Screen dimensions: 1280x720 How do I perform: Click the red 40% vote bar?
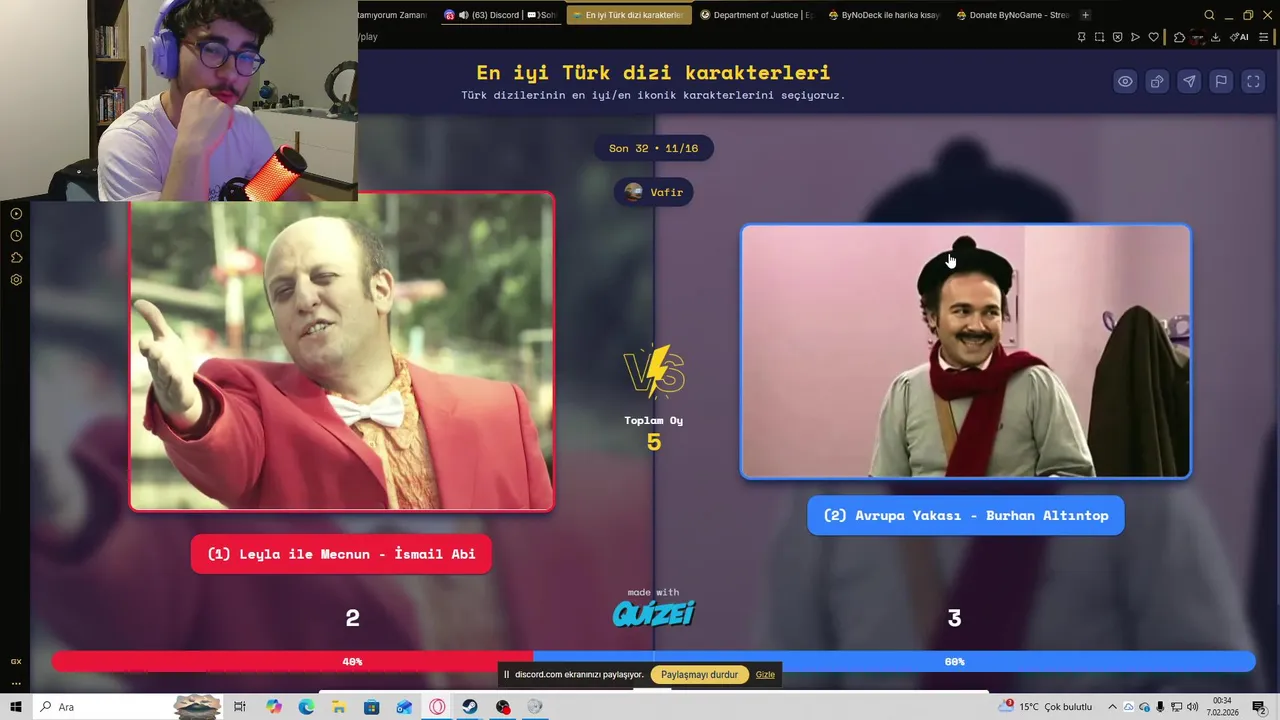tap(292, 661)
